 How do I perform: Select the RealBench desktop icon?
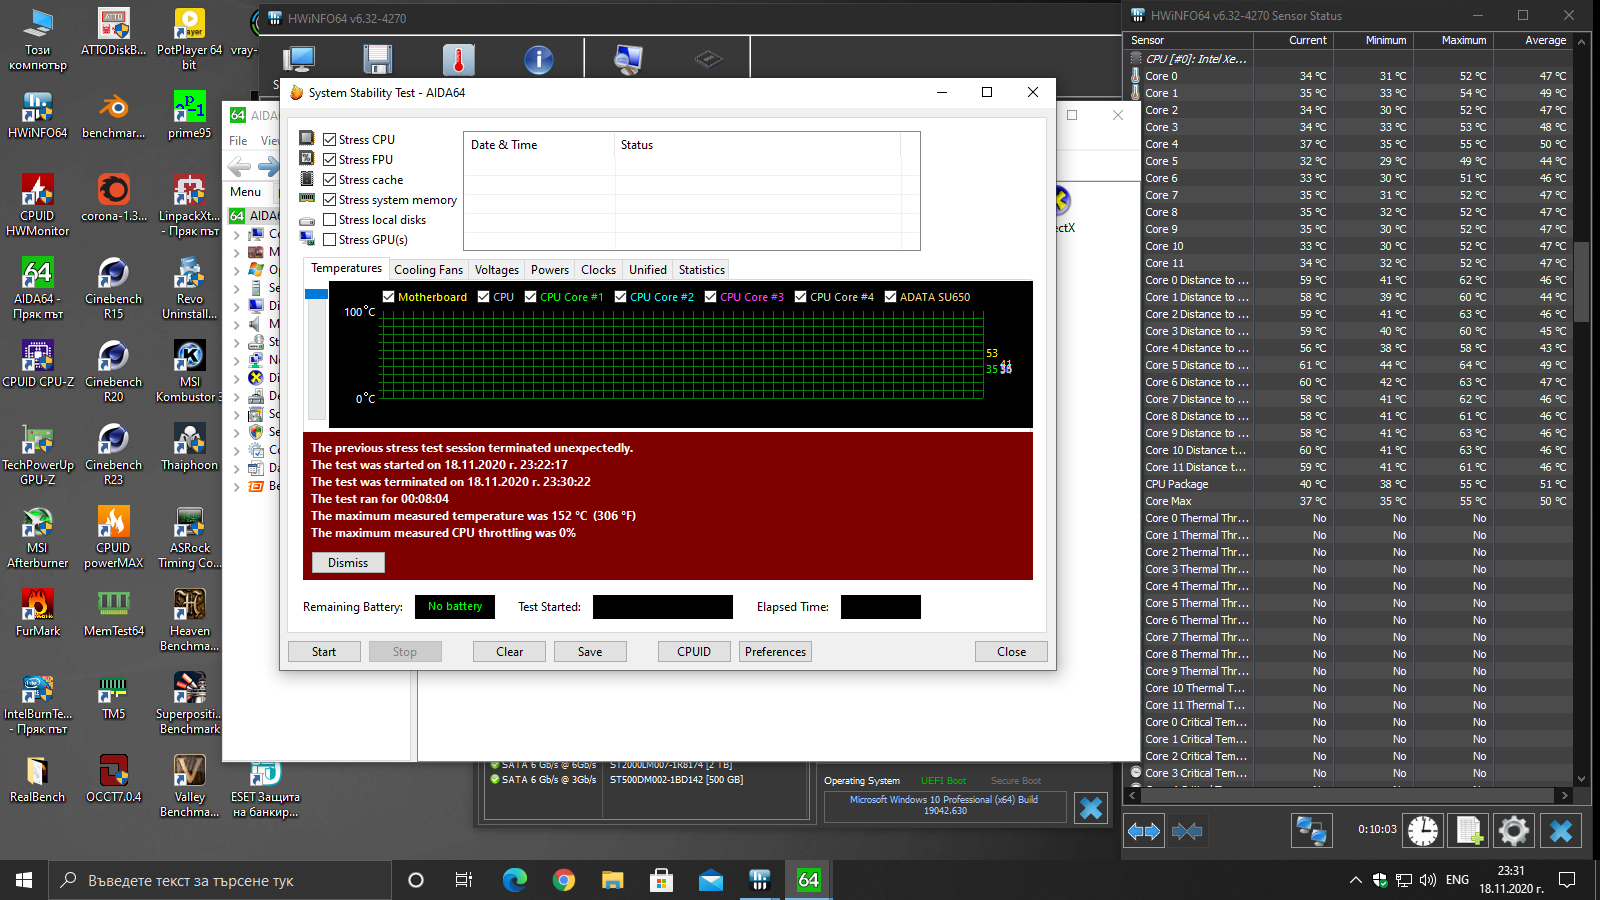pyautogui.click(x=38, y=779)
